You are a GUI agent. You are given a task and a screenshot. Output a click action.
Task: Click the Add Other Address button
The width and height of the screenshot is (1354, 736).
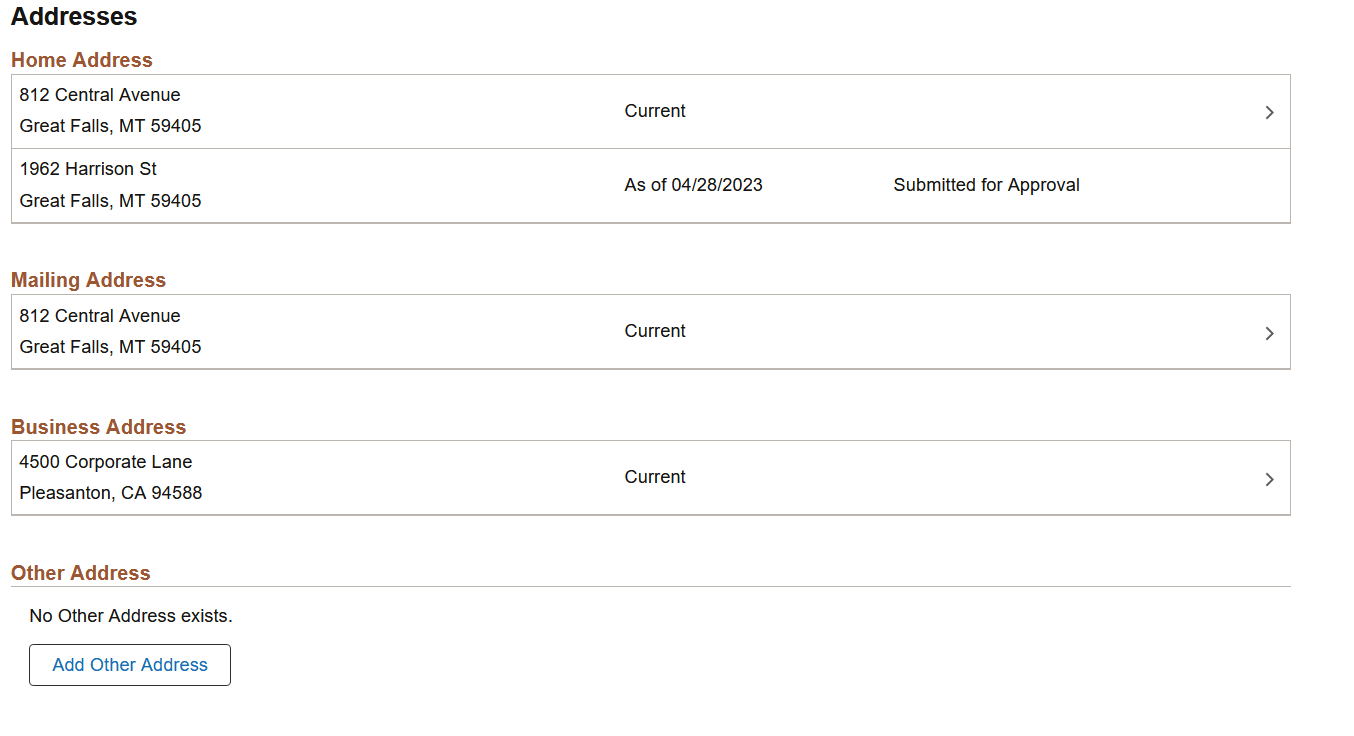pyautogui.click(x=129, y=664)
